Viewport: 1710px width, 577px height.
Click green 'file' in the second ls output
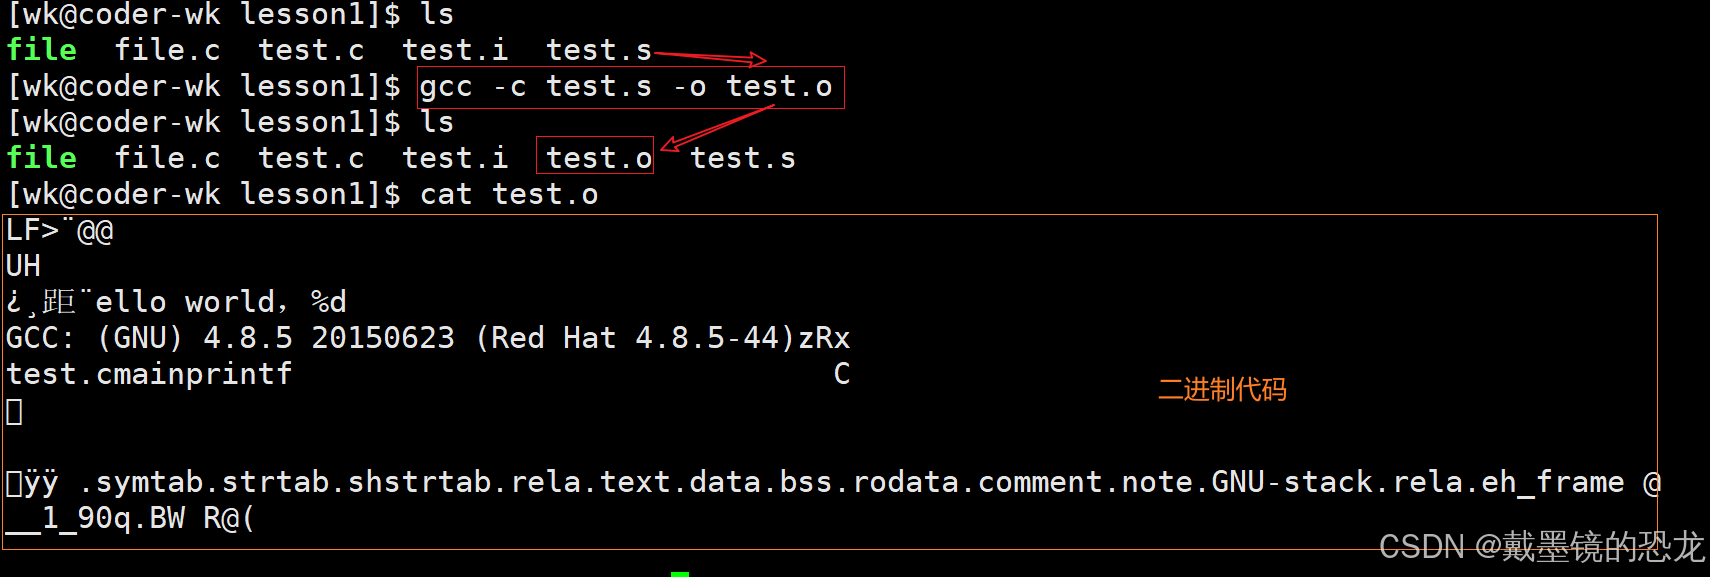(x=42, y=158)
